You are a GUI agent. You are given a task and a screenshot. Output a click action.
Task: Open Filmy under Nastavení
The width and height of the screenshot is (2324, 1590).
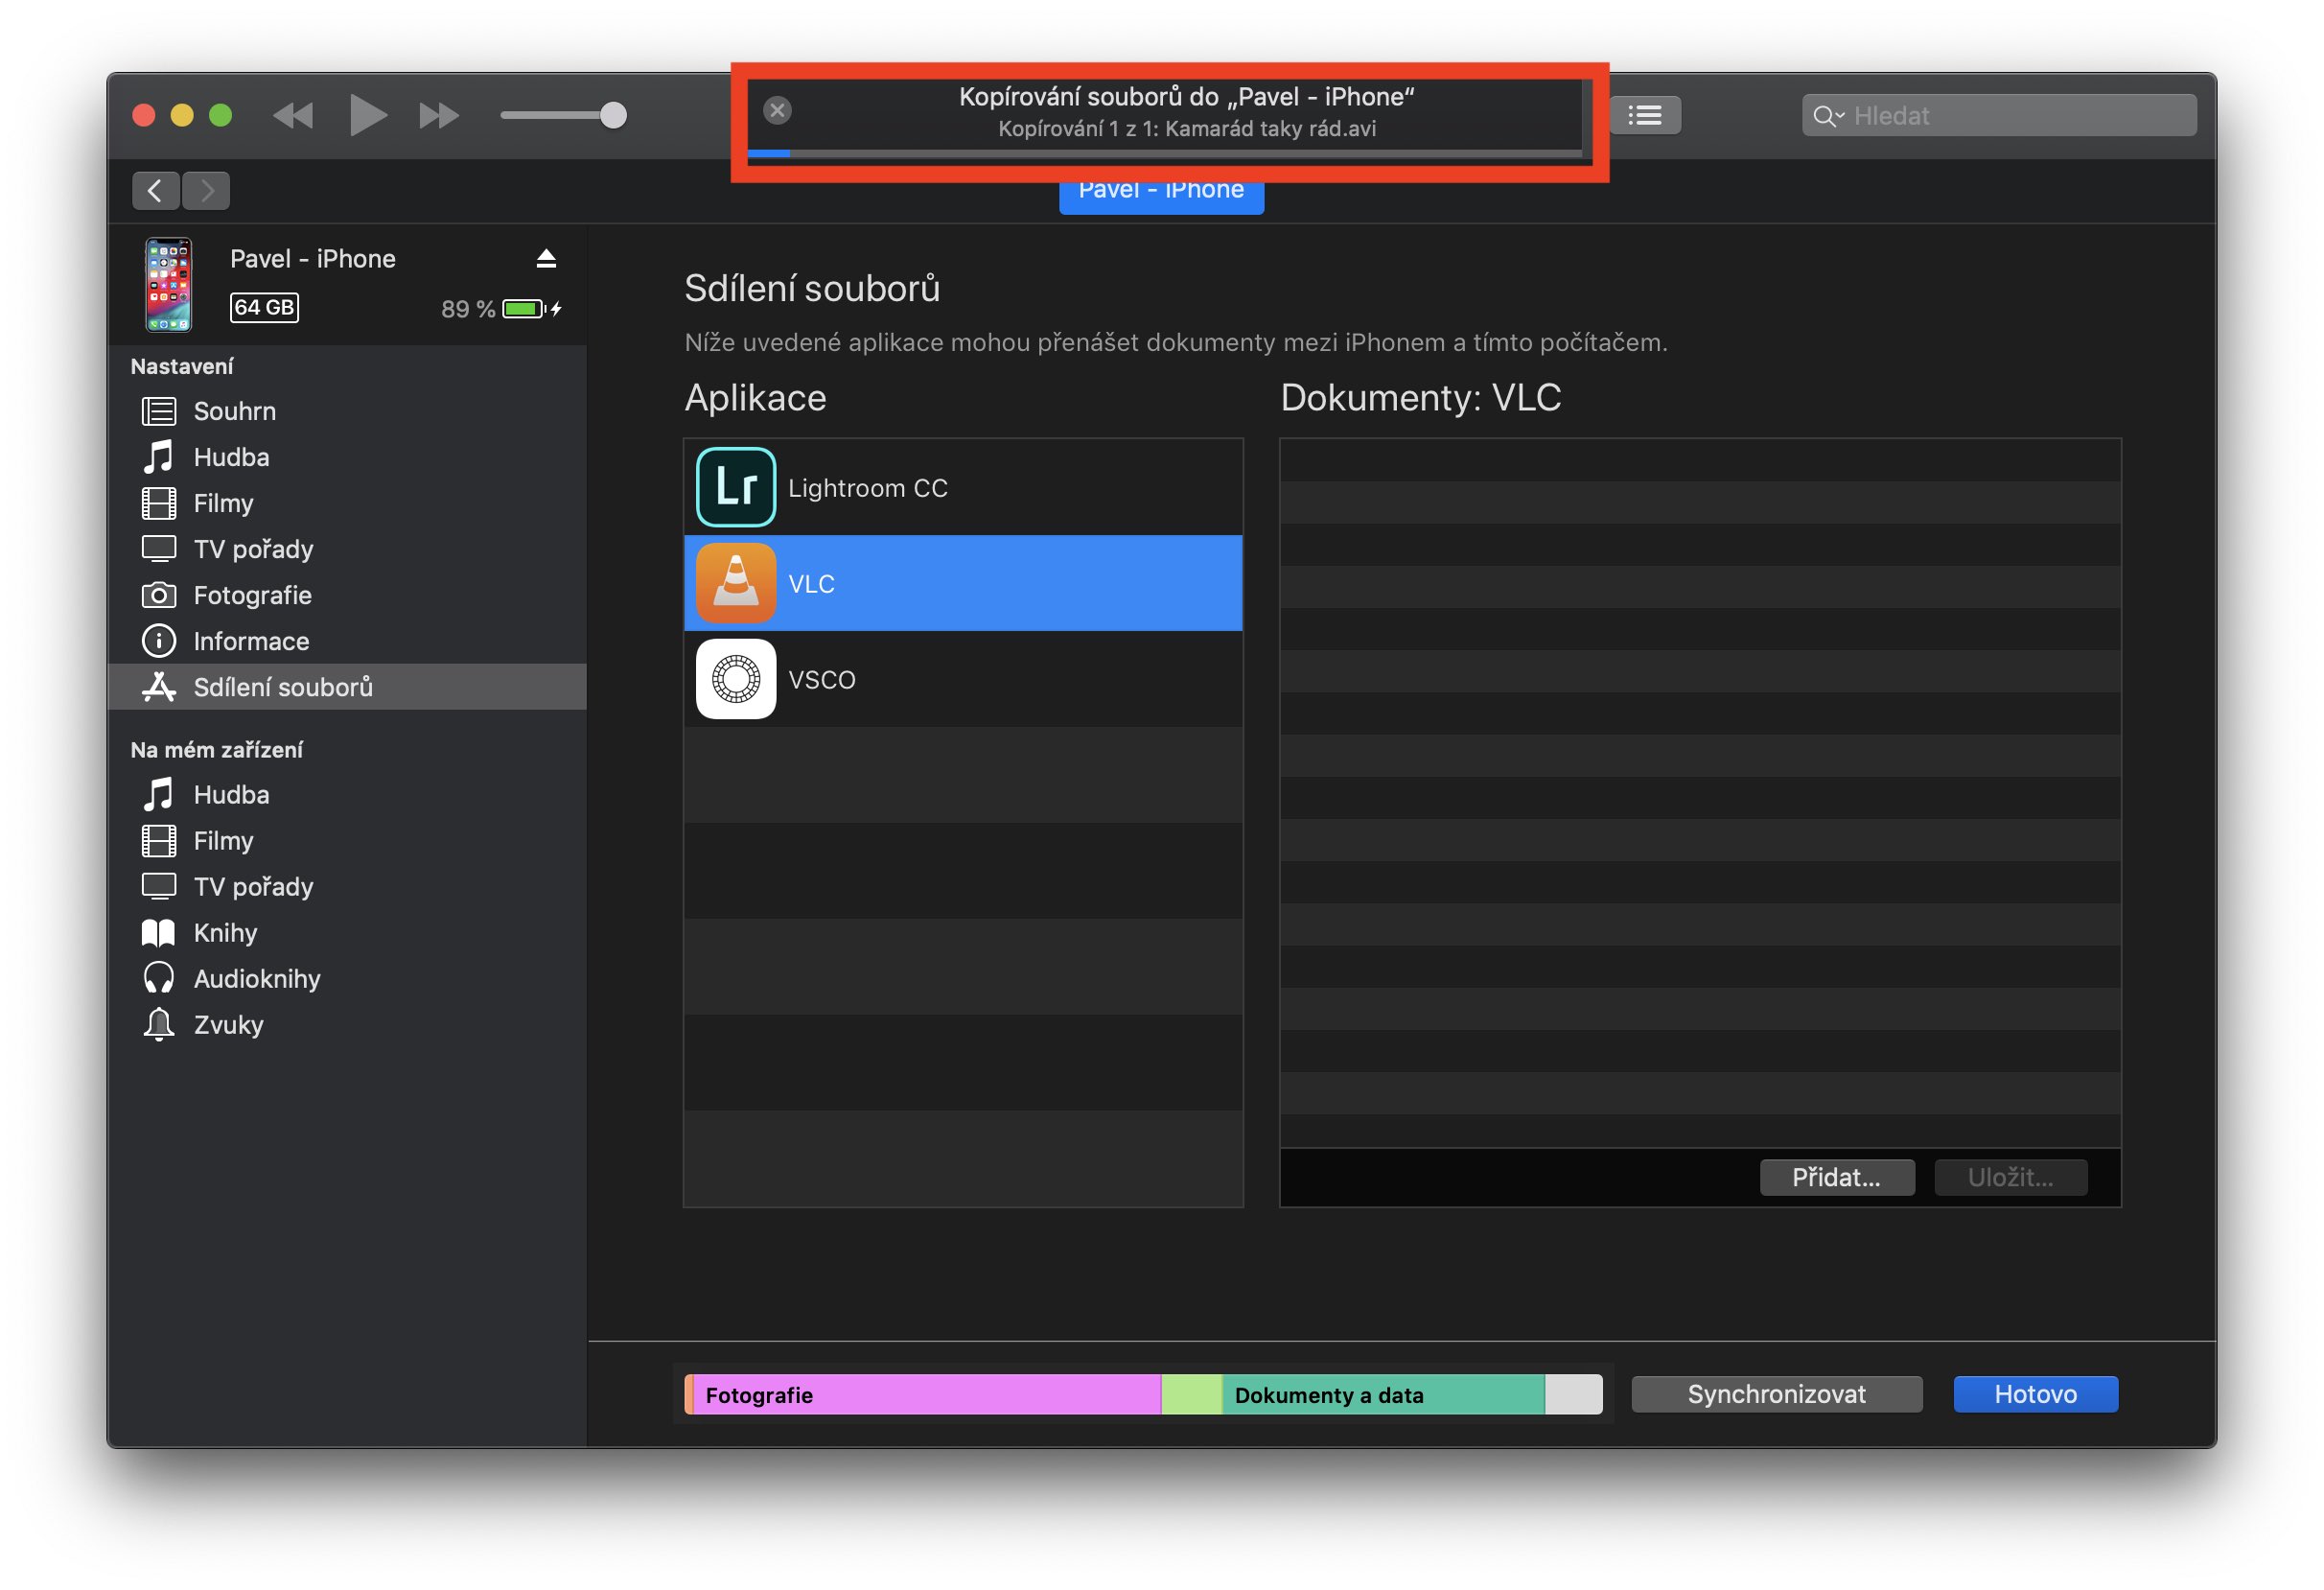(x=347, y=503)
